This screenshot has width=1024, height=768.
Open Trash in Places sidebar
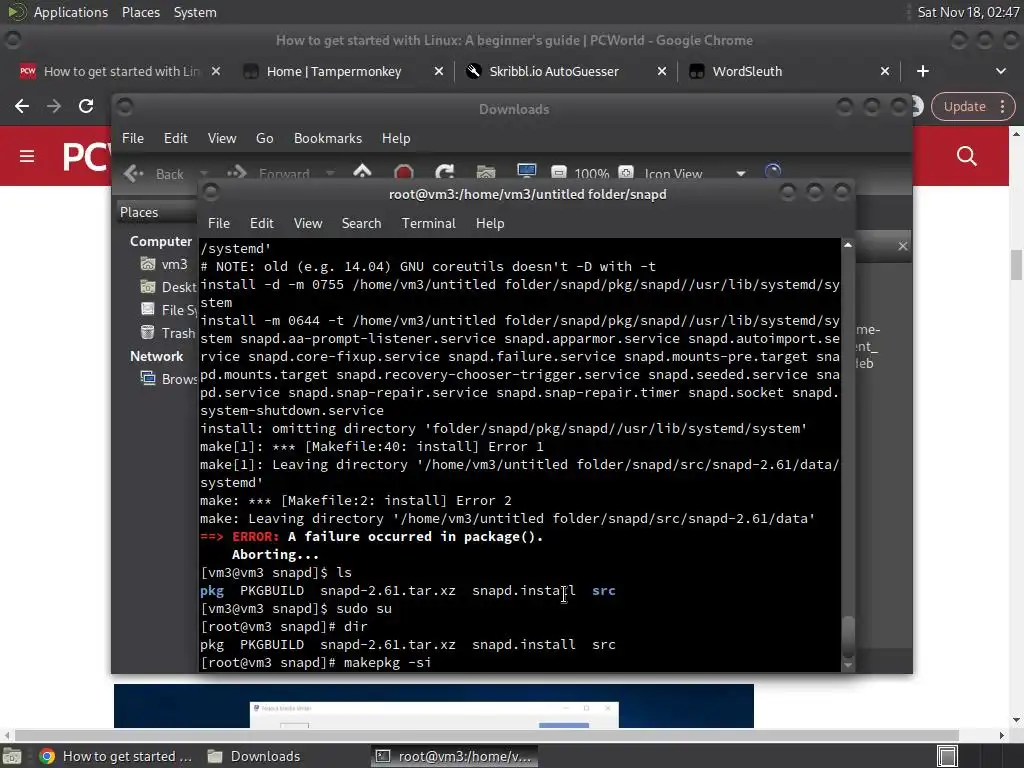point(168,333)
